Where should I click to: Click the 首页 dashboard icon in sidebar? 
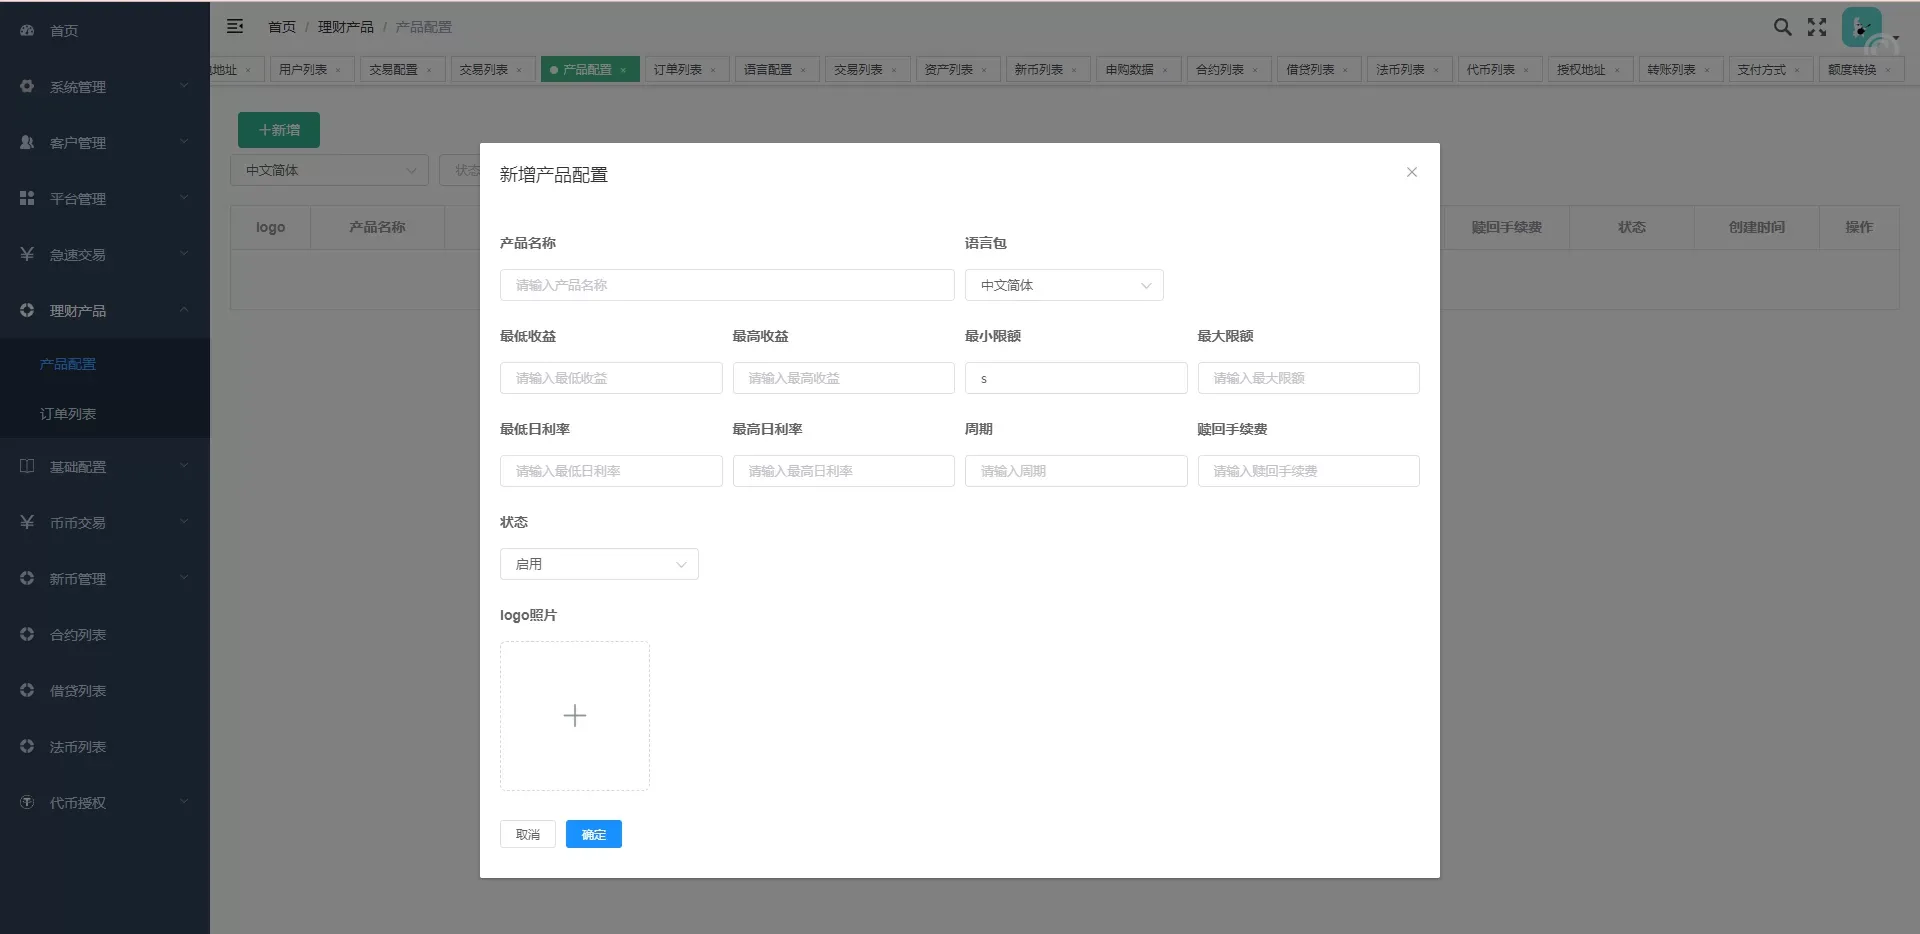tap(27, 31)
